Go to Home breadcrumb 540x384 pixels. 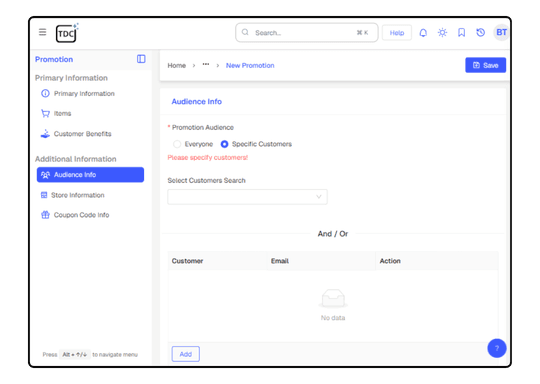click(x=177, y=65)
